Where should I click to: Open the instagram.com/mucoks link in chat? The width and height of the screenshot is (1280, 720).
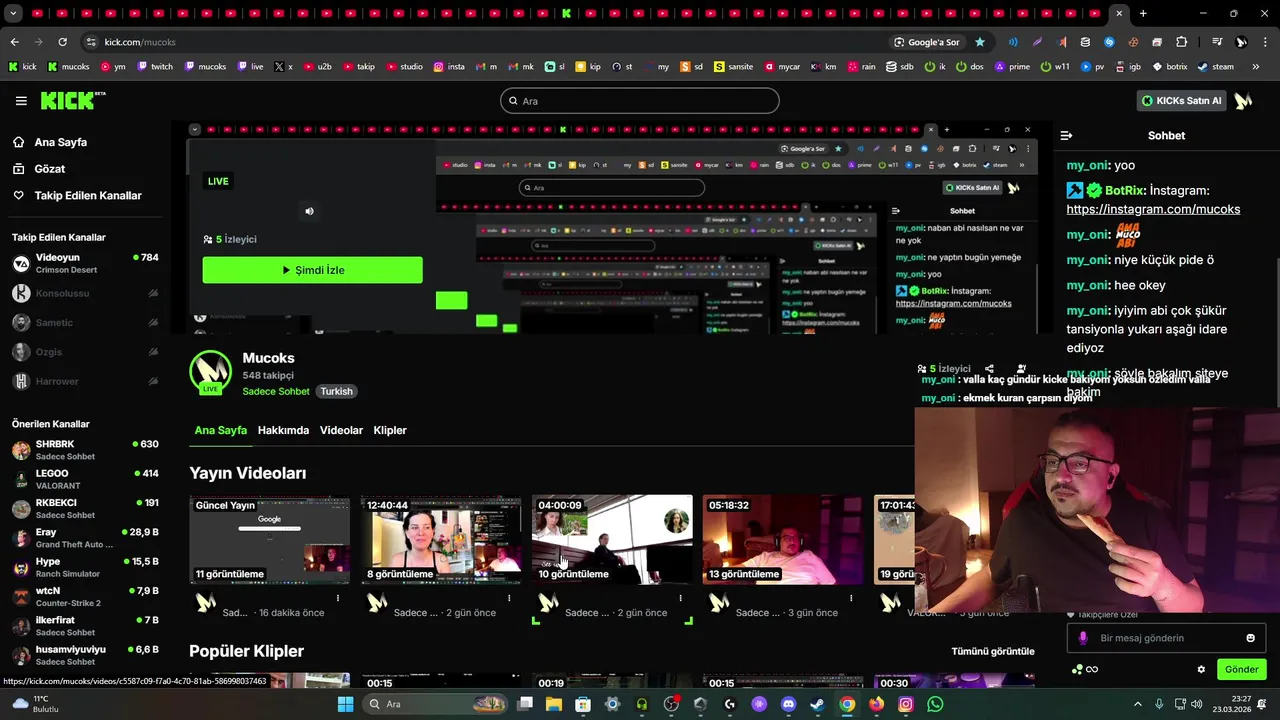(1153, 209)
